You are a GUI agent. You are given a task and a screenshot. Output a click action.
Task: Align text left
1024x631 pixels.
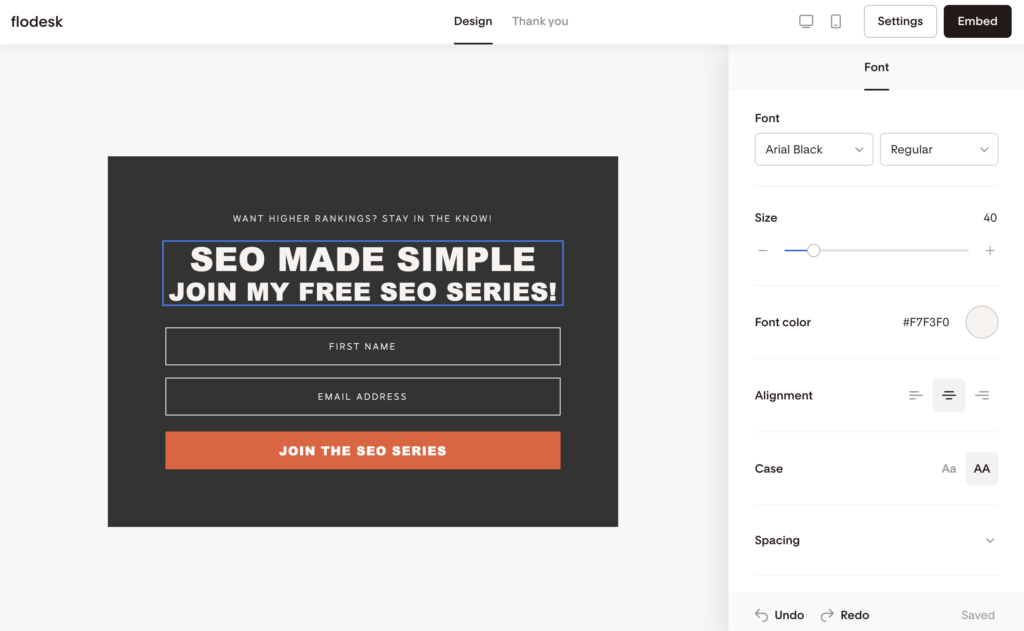916,395
